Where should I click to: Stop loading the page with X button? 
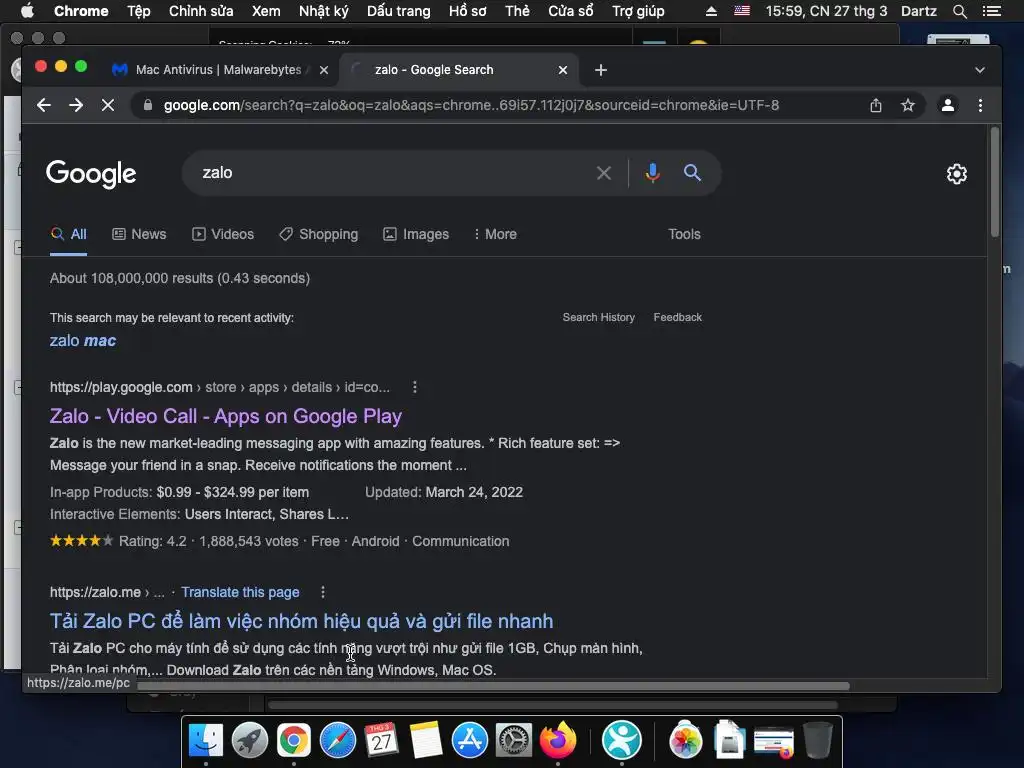click(108, 105)
